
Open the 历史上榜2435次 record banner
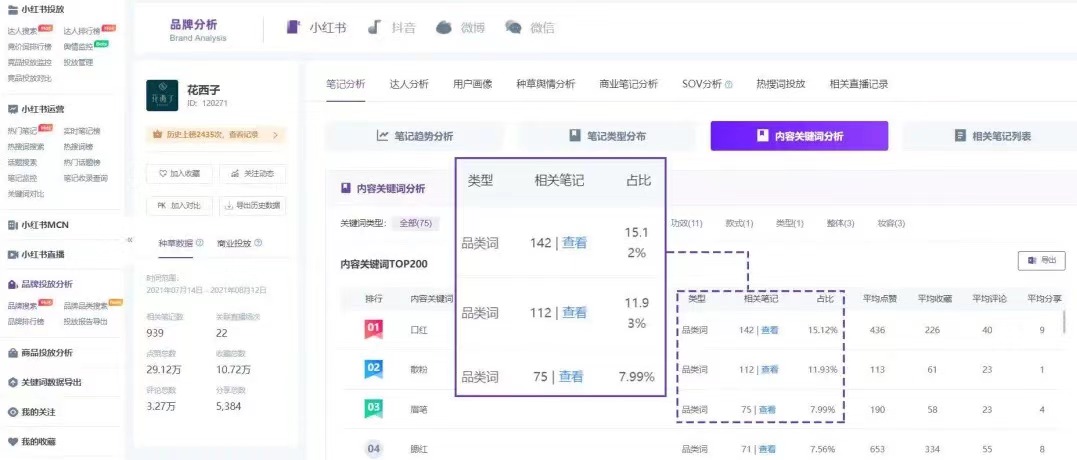click(216, 135)
